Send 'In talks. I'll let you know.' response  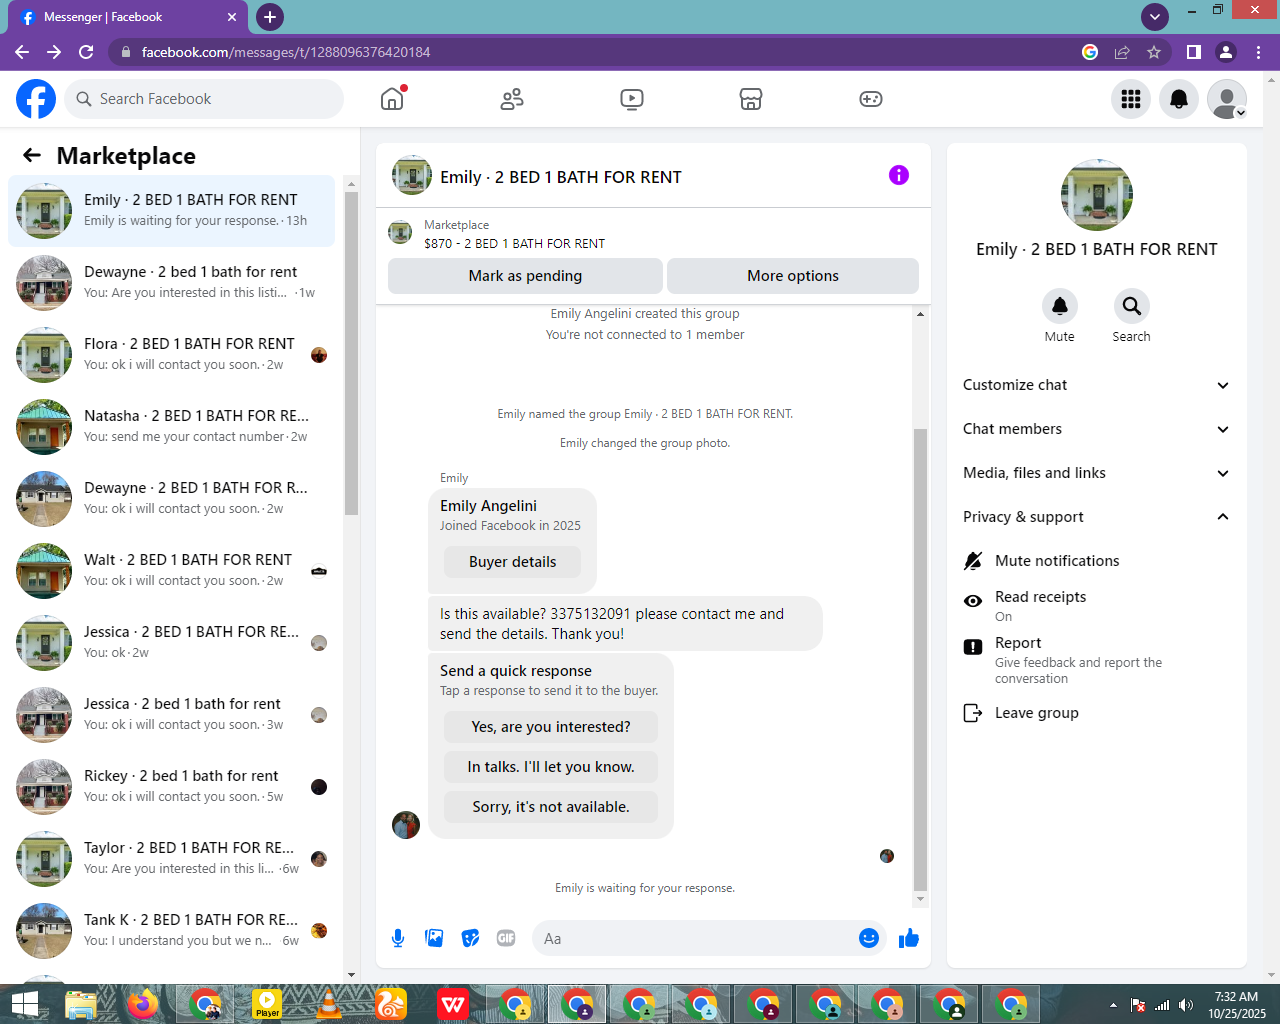pos(551,767)
